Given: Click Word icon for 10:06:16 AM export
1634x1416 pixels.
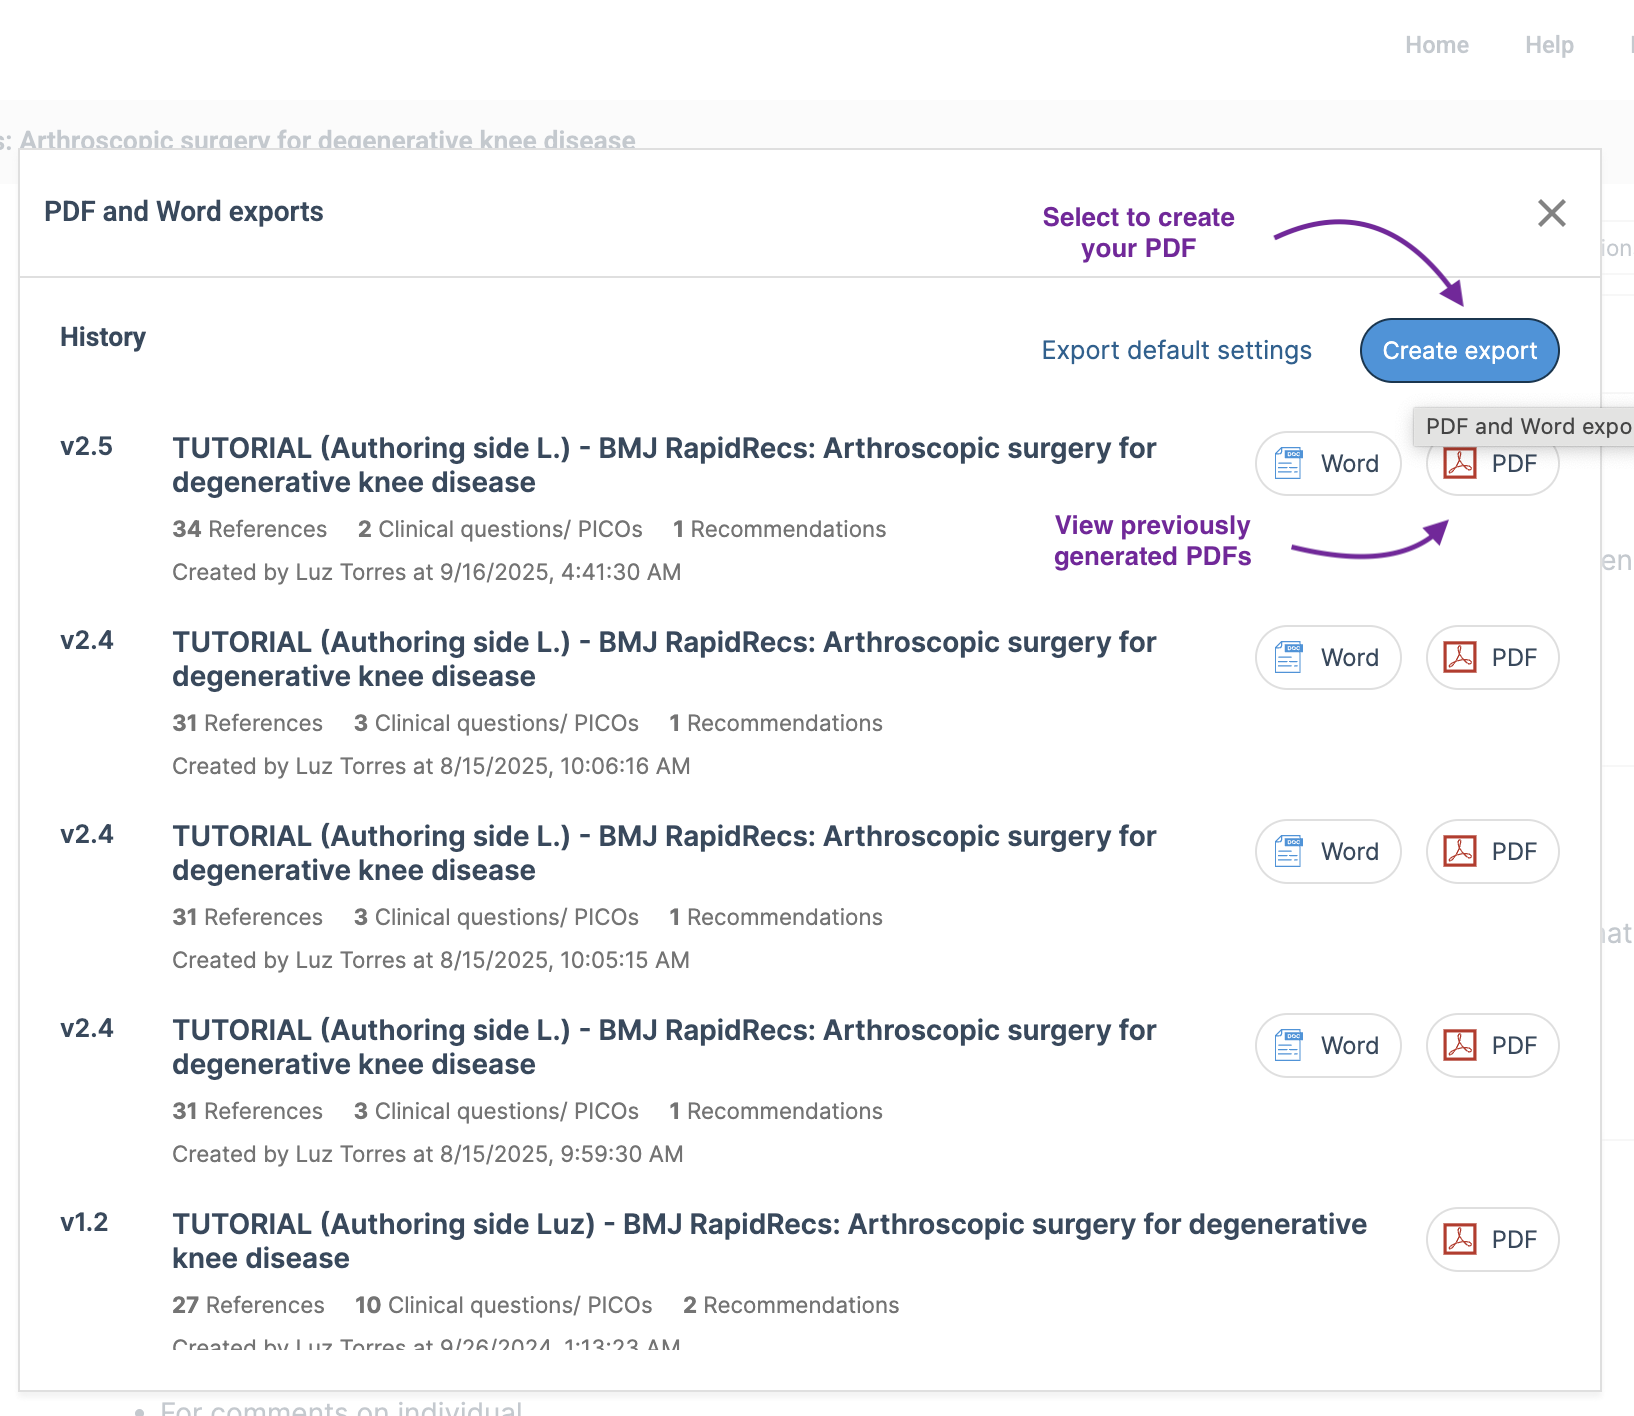Looking at the screenshot, I should point(1289,658).
